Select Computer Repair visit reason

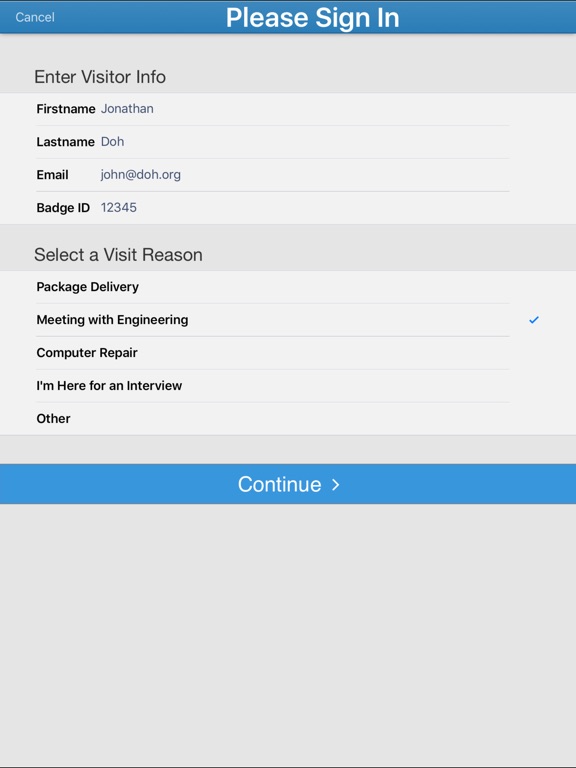coord(288,353)
